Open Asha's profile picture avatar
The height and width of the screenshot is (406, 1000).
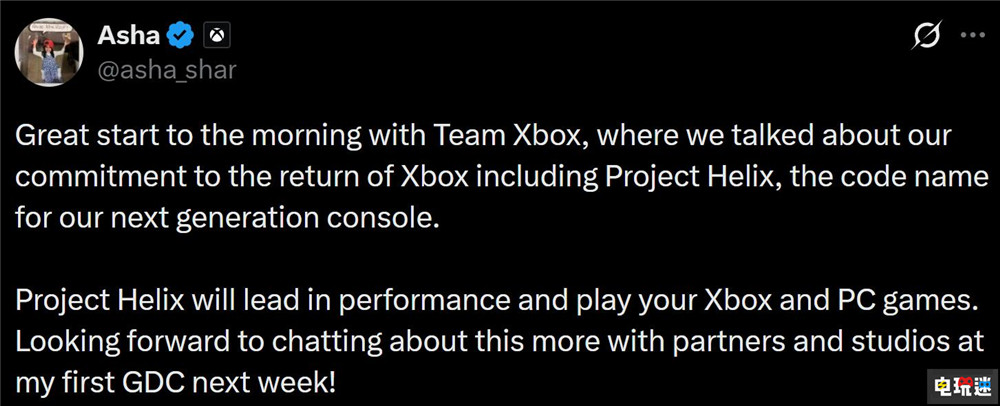point(49,50)
